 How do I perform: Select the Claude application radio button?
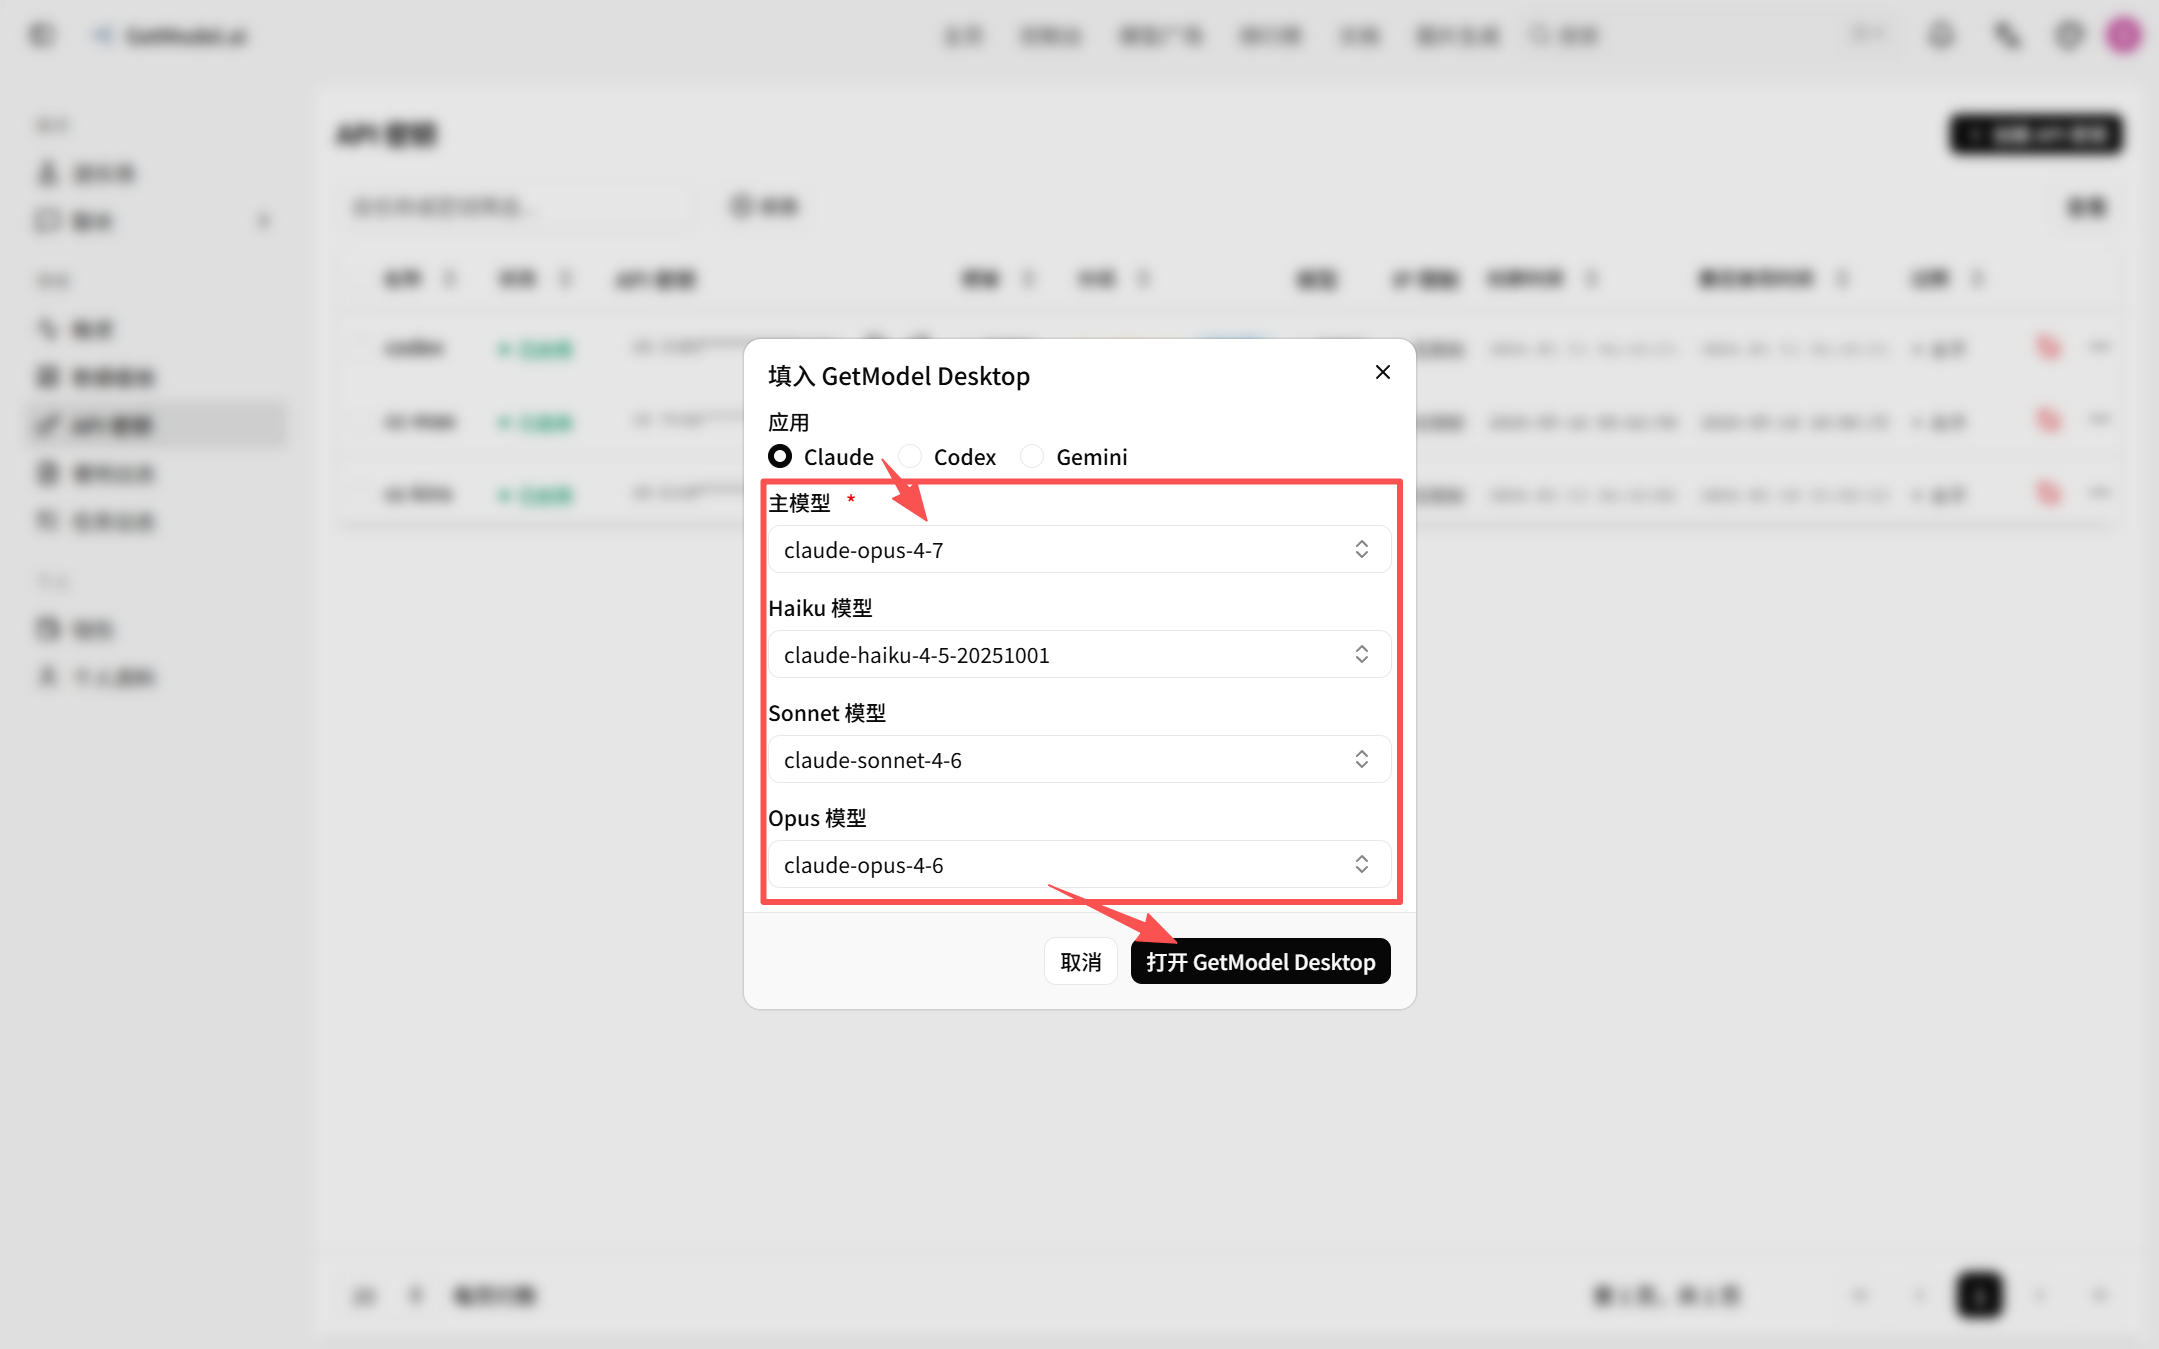click(780, 456)
